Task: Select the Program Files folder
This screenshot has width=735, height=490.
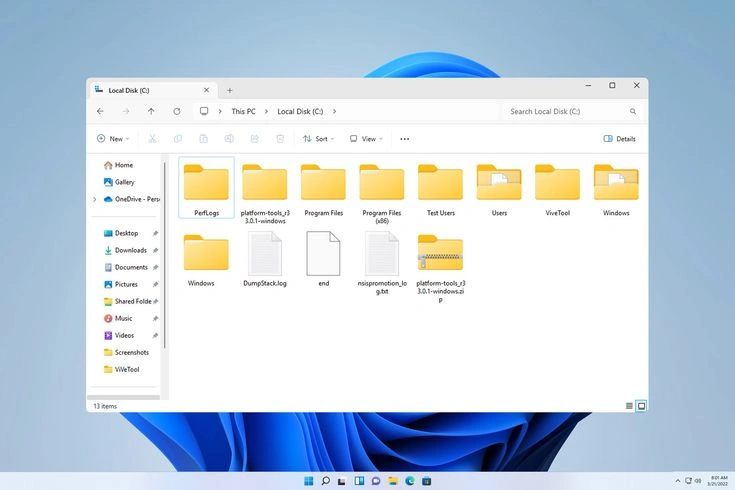Action: click(323, 189)
